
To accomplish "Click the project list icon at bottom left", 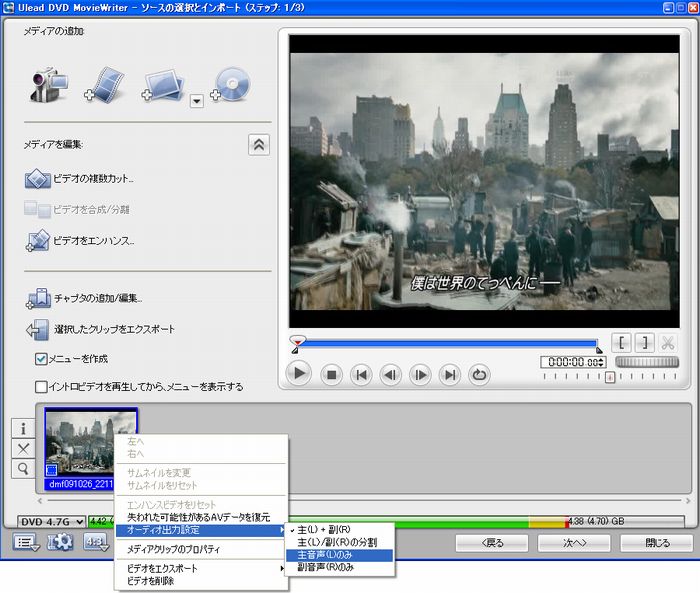I will (x=27, y=542).
